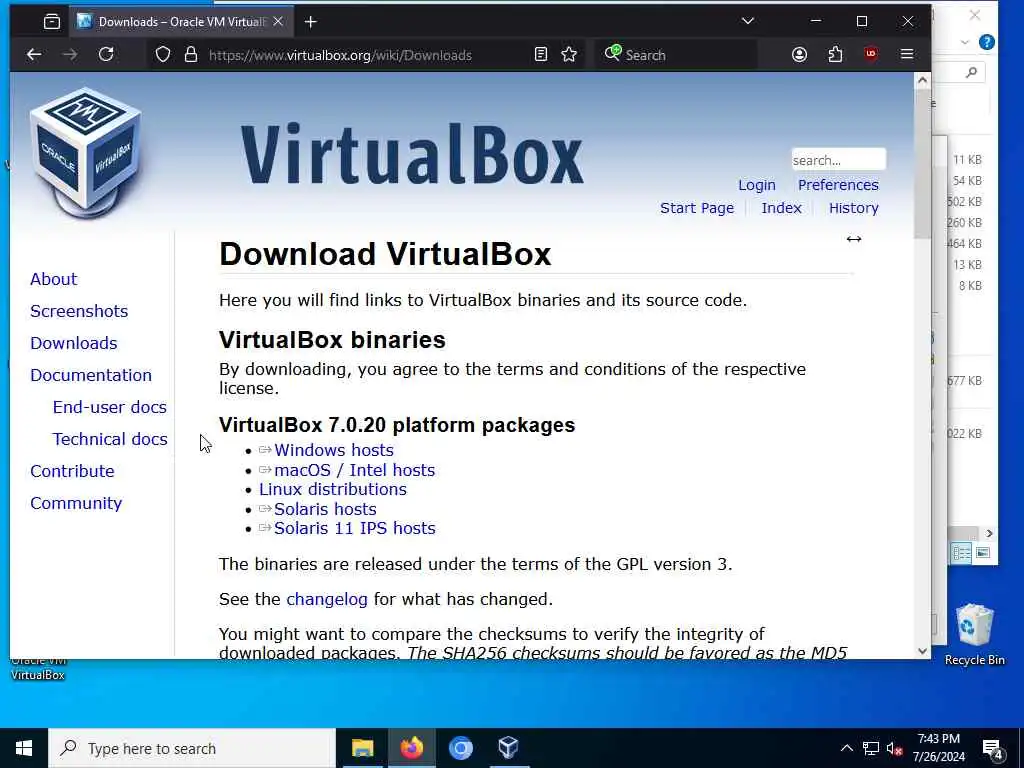This screenshot has height=768, width=1024.
Task: Download the Windows hosts package
Action: coord(334,451)
